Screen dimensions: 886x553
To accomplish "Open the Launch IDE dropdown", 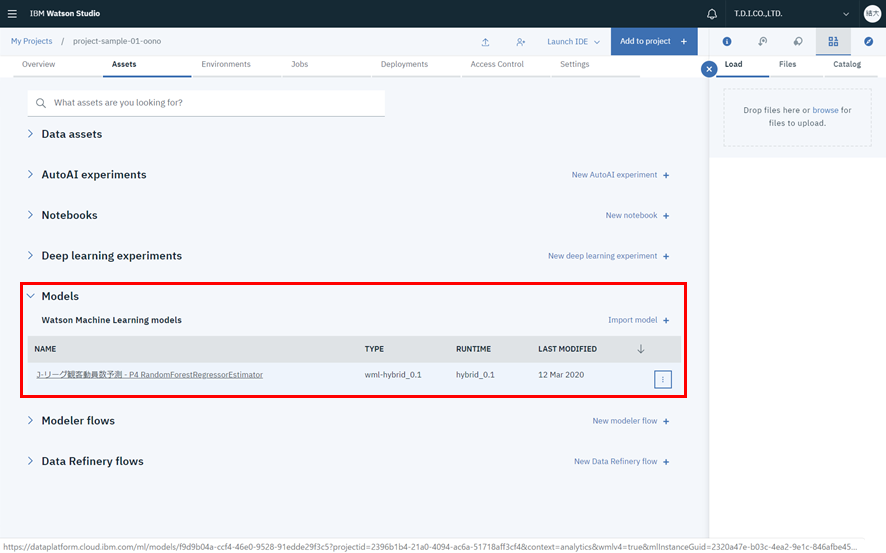I will point(573,42).
